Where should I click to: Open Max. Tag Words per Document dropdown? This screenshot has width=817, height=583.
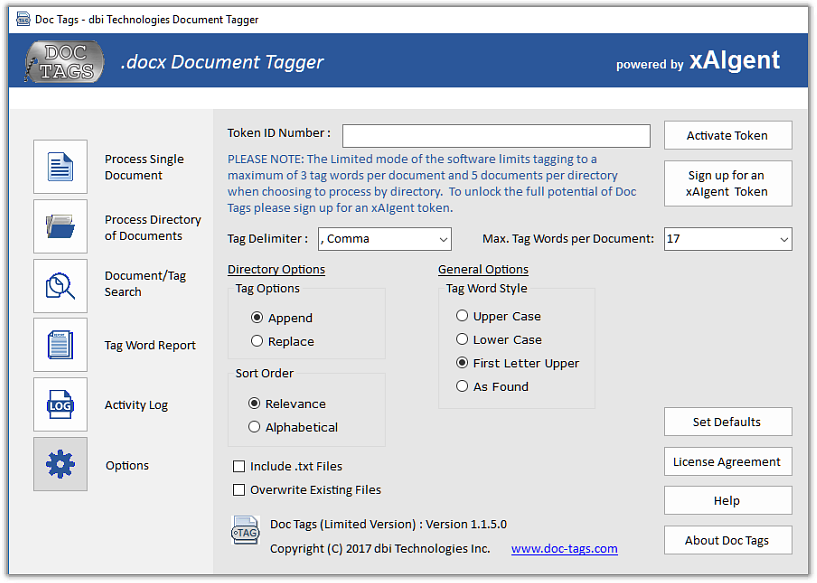pyautogui.click(x=728, y=239)
